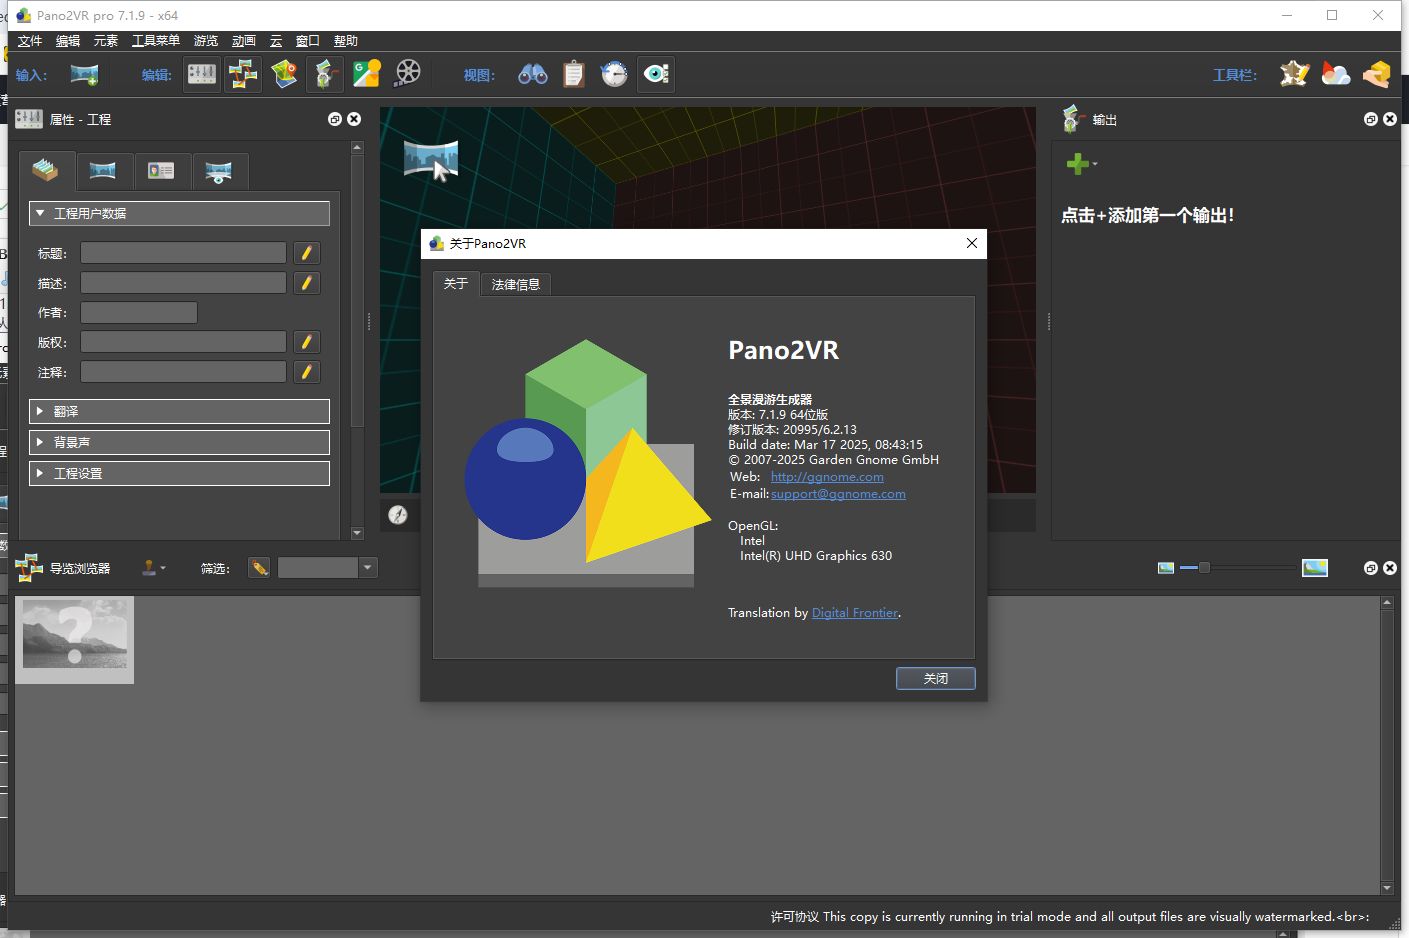Close the 关于Pano2VR dialog with X
The image size is (1409, 938).
[x=972, y=243]
